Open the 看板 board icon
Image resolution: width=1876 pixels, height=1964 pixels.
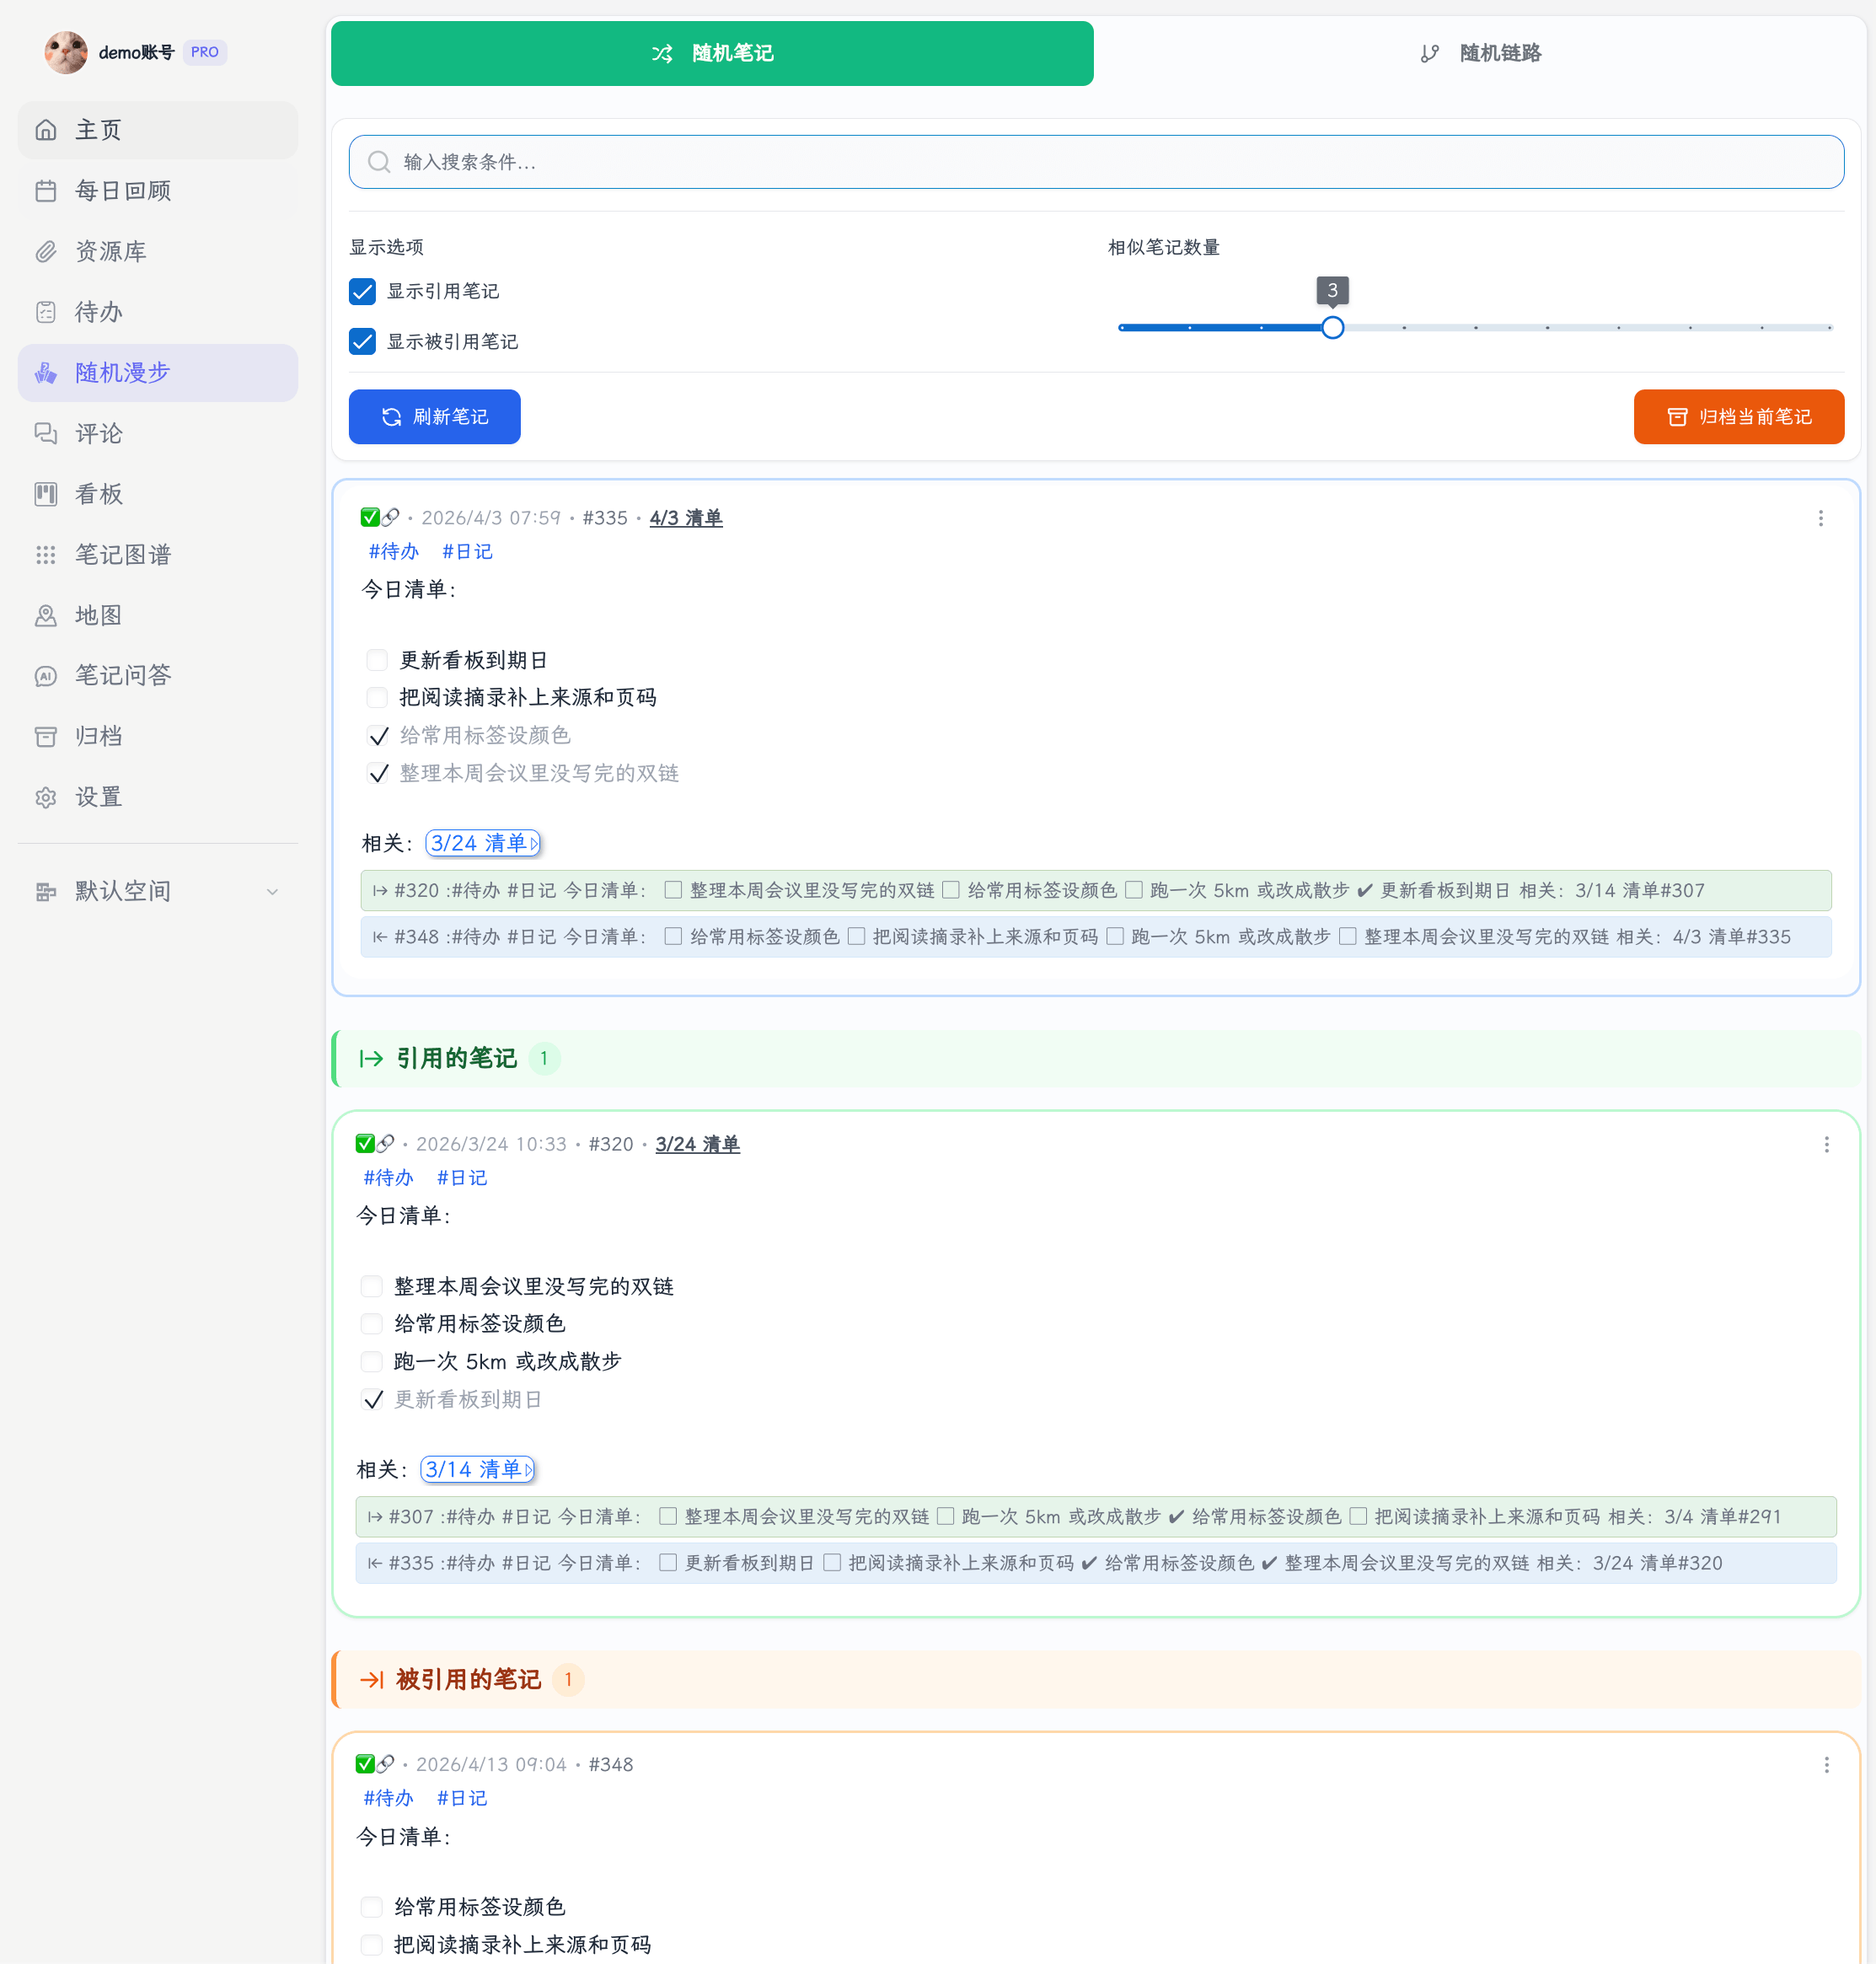click(x=46, y=494)
